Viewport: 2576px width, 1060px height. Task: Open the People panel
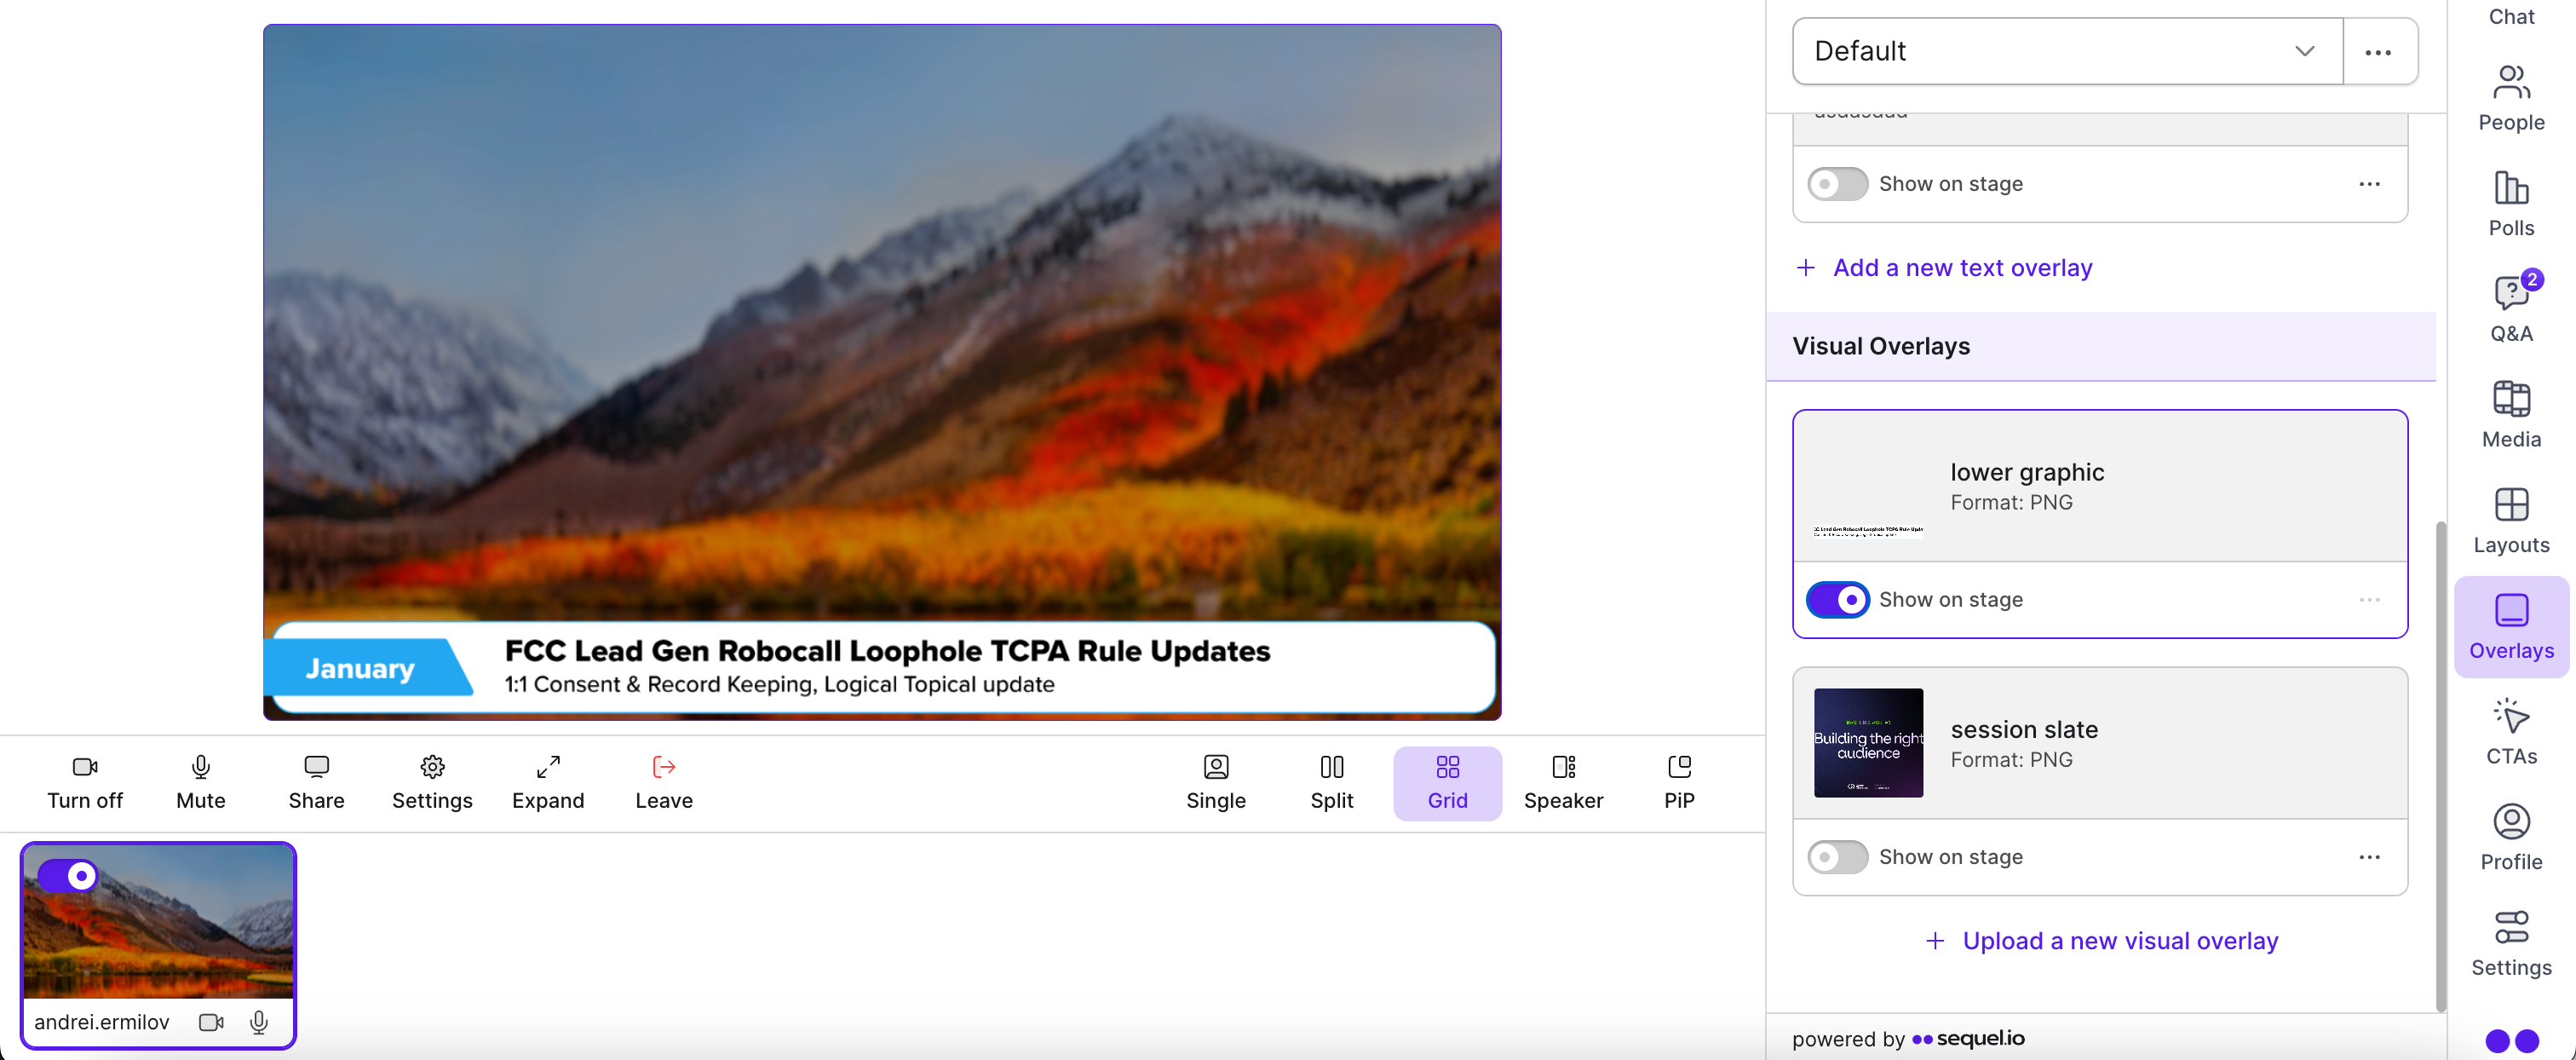[2511, 98]
